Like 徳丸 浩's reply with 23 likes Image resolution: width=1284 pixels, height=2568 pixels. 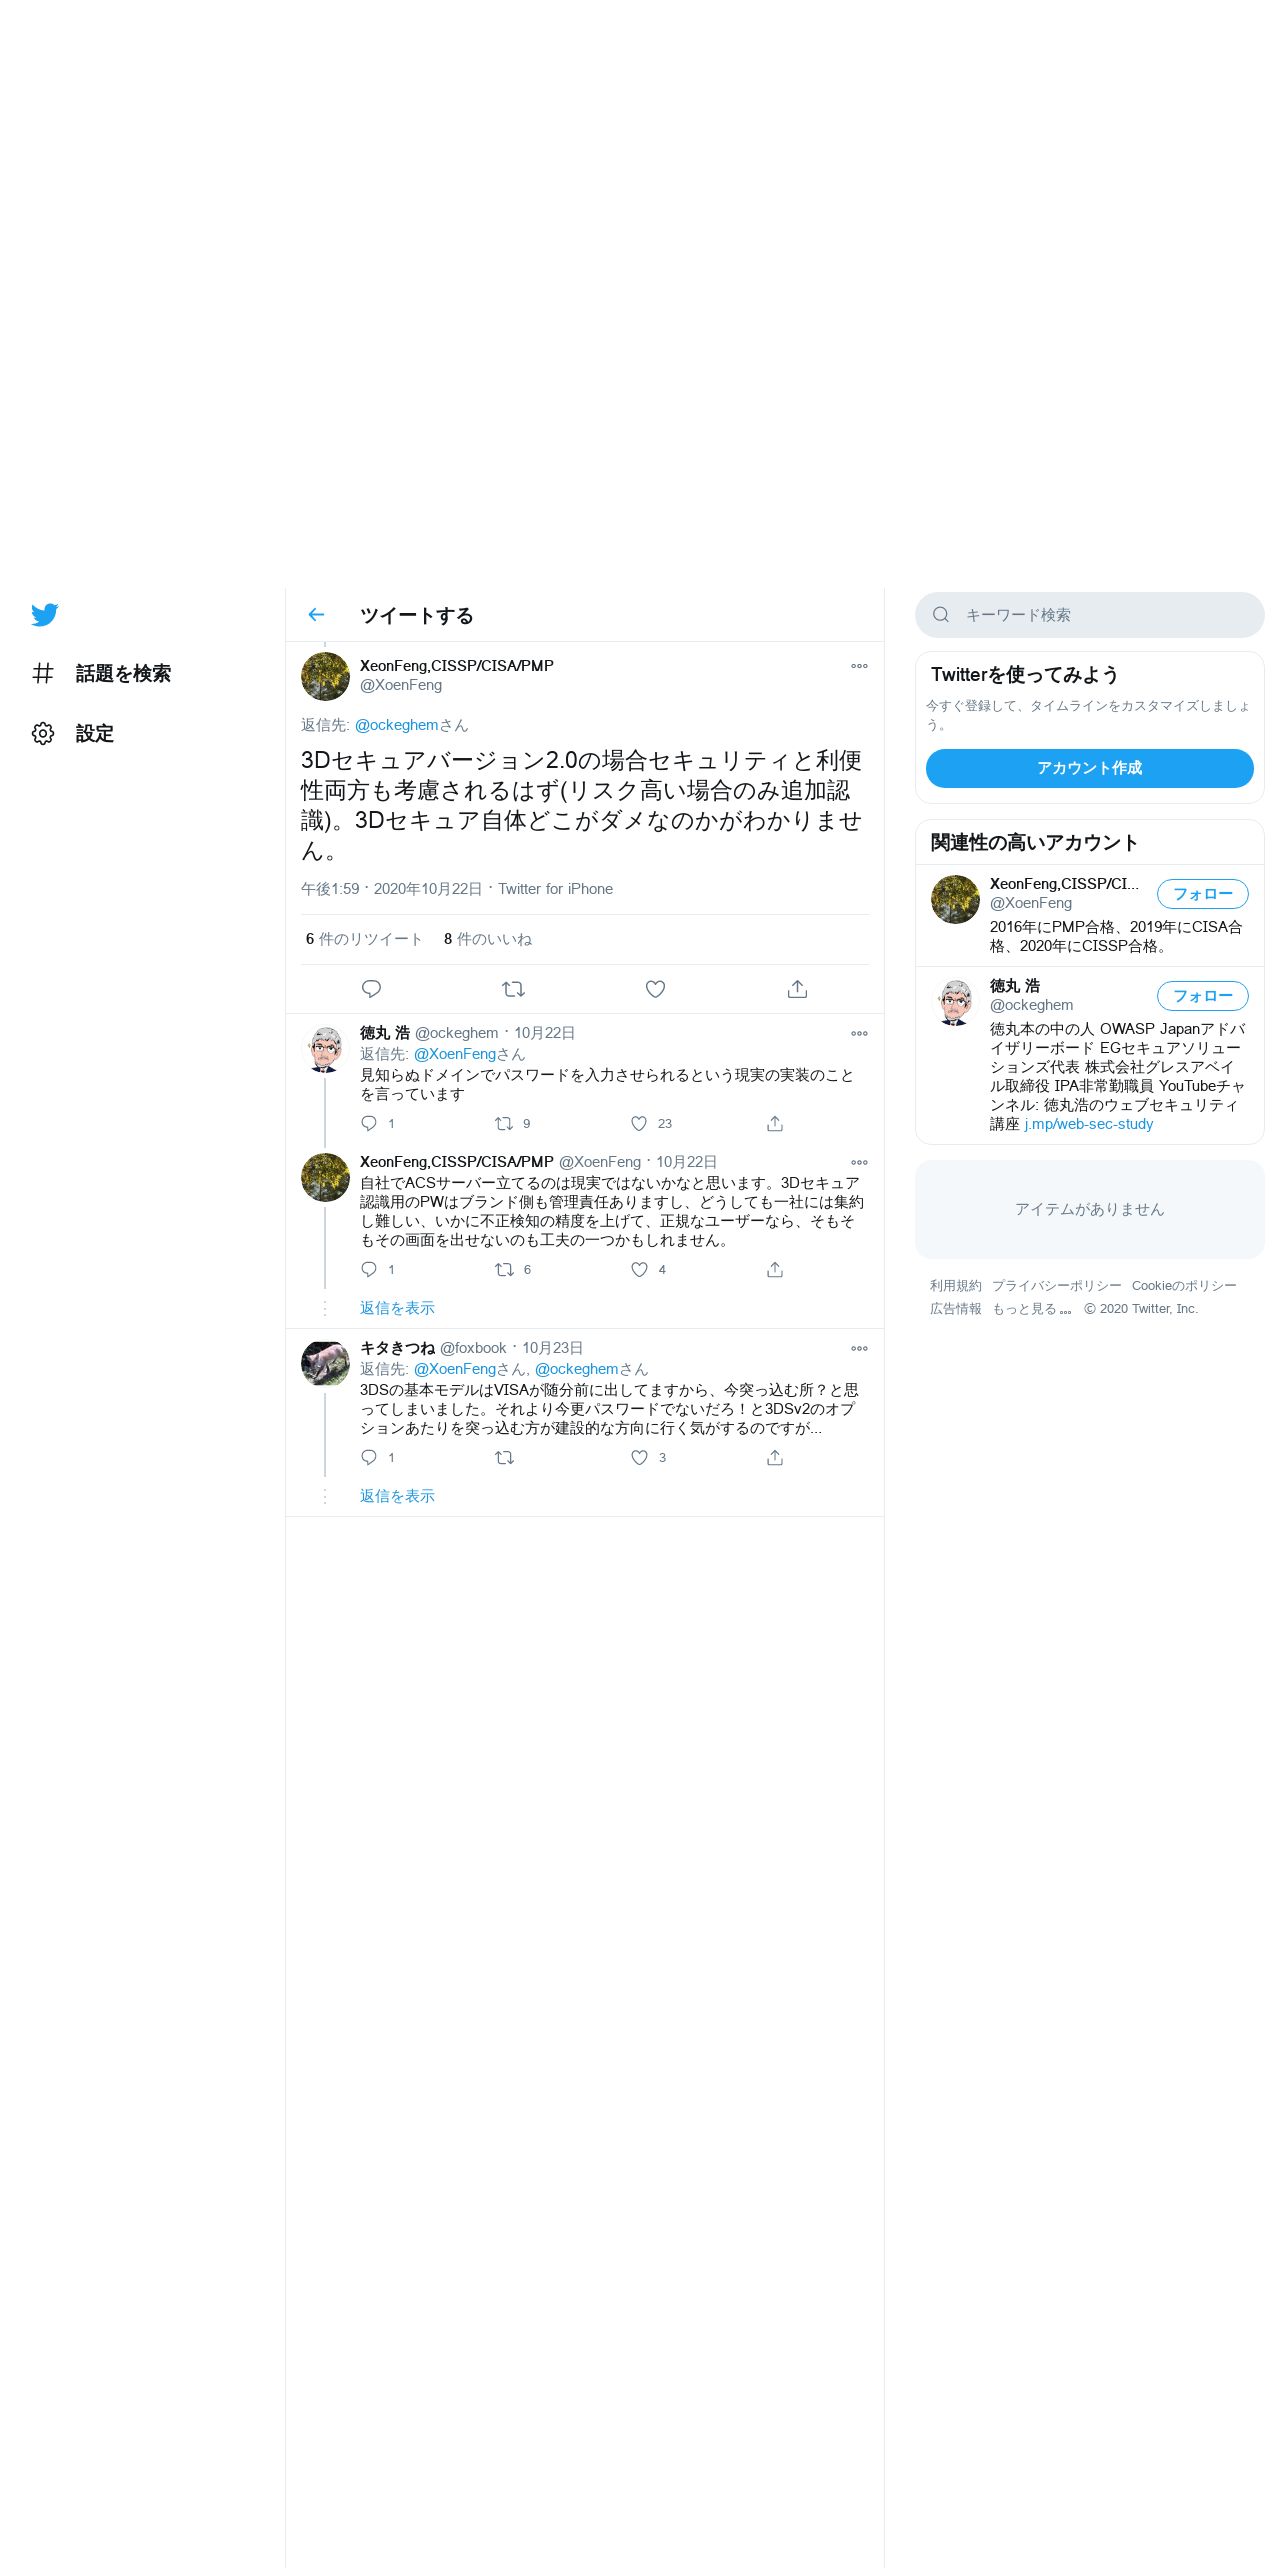pos(639,1124)
